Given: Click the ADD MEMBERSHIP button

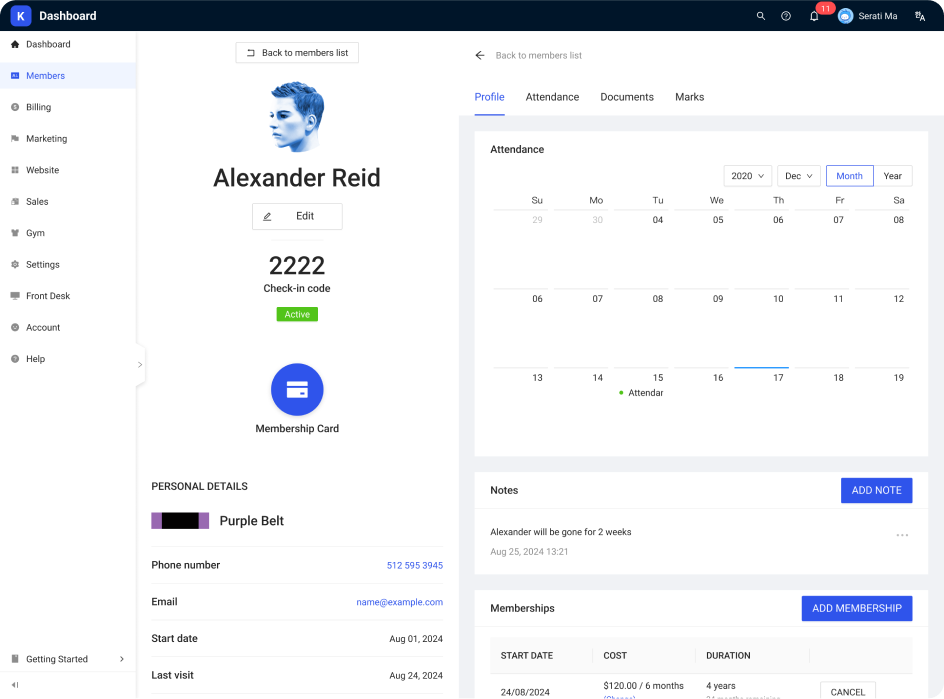Looking at the screenshot, I should (x=856, y=608).
